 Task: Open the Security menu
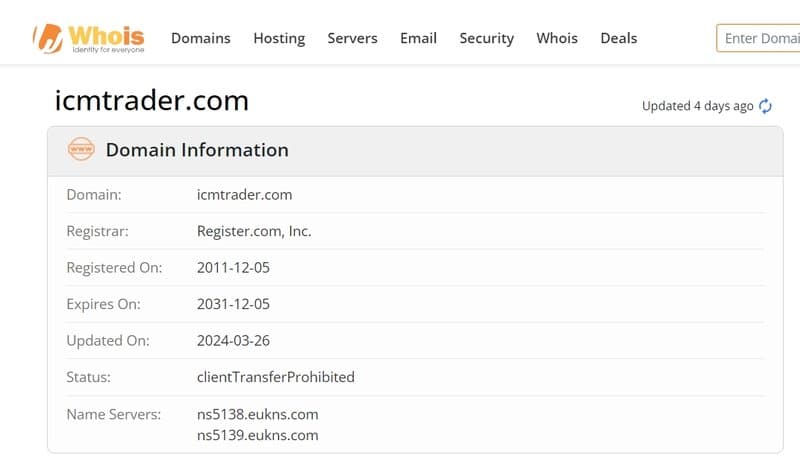487,39
